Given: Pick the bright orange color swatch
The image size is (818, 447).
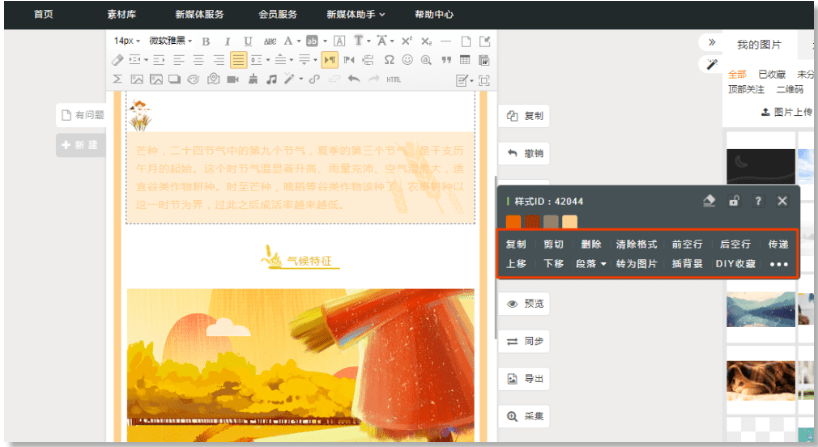Looking at the screenshot, I should point(513,222).
